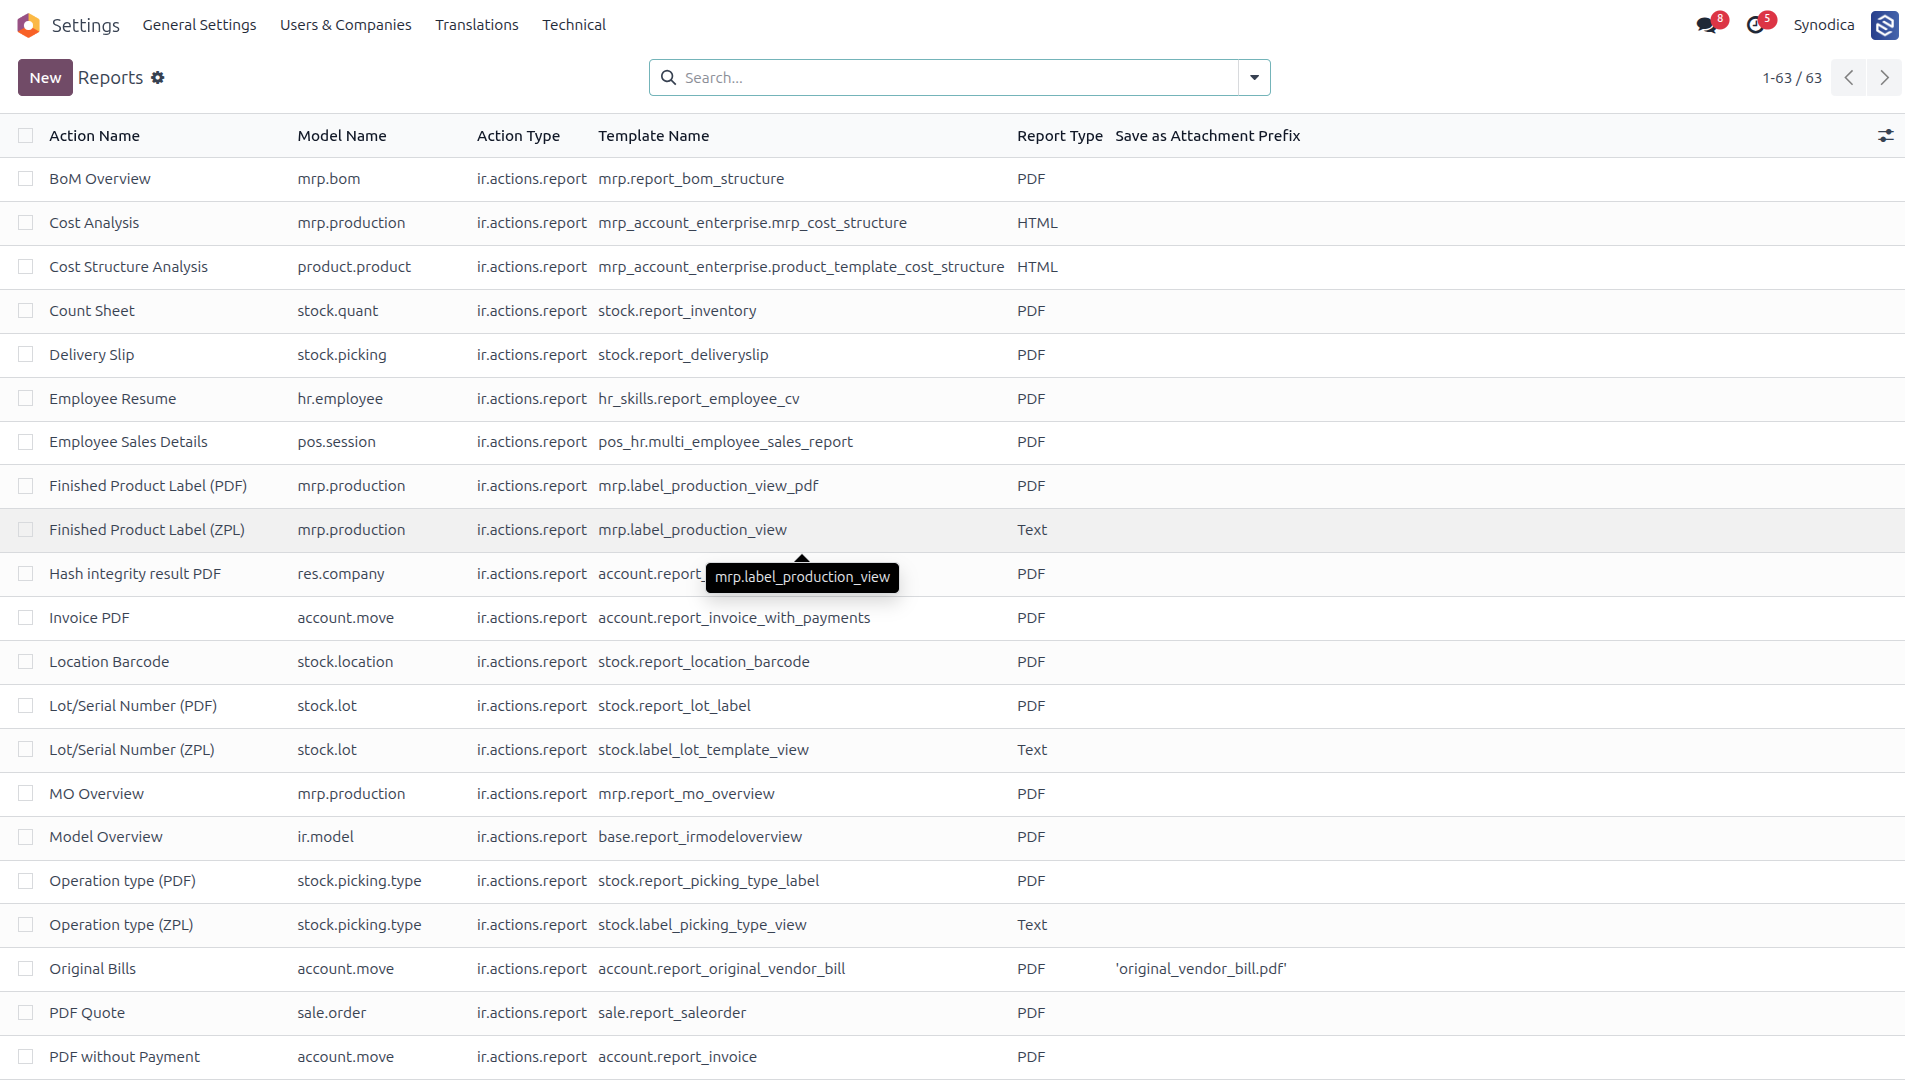The width and height of the screenshot is (1905, 1080).
Task: Click ir.model model cell
Action: click(325, 837)
